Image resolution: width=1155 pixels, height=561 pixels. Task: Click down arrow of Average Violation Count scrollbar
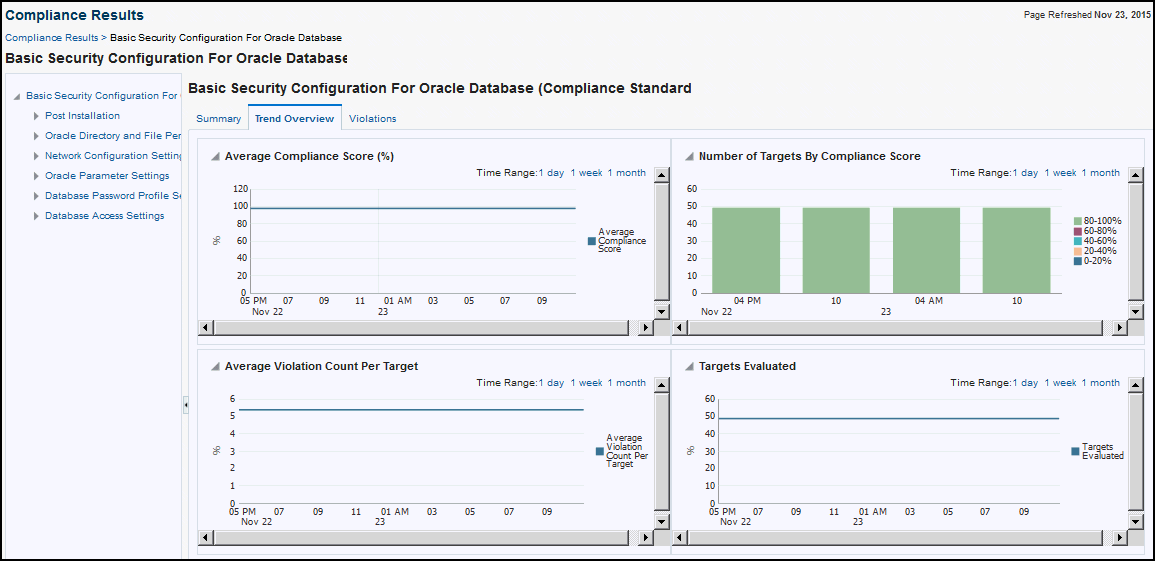661,521
